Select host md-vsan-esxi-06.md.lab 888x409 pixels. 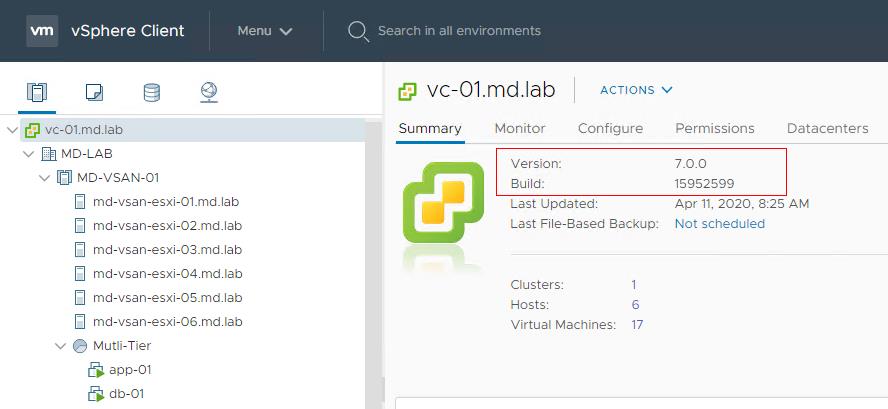168,322
